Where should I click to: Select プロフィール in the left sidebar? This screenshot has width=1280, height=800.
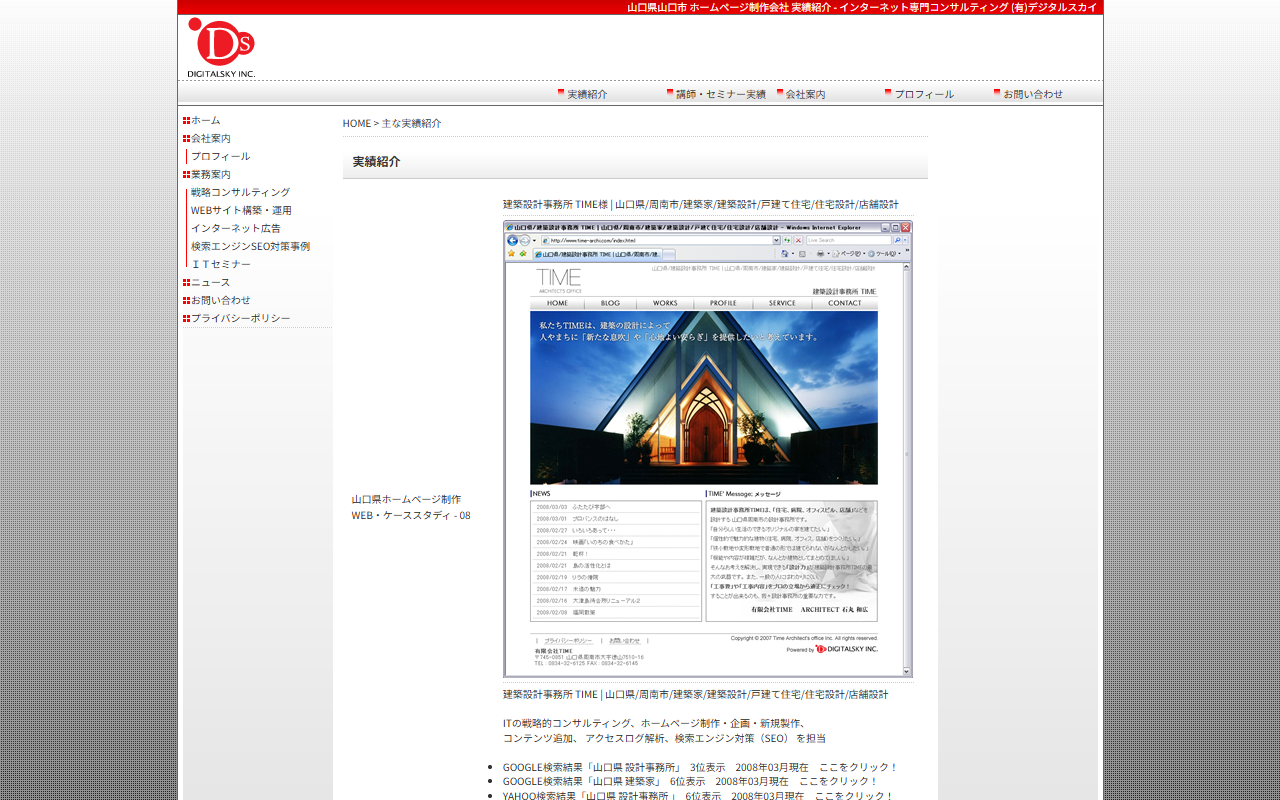pyautogui.click(x=221, y=156)
